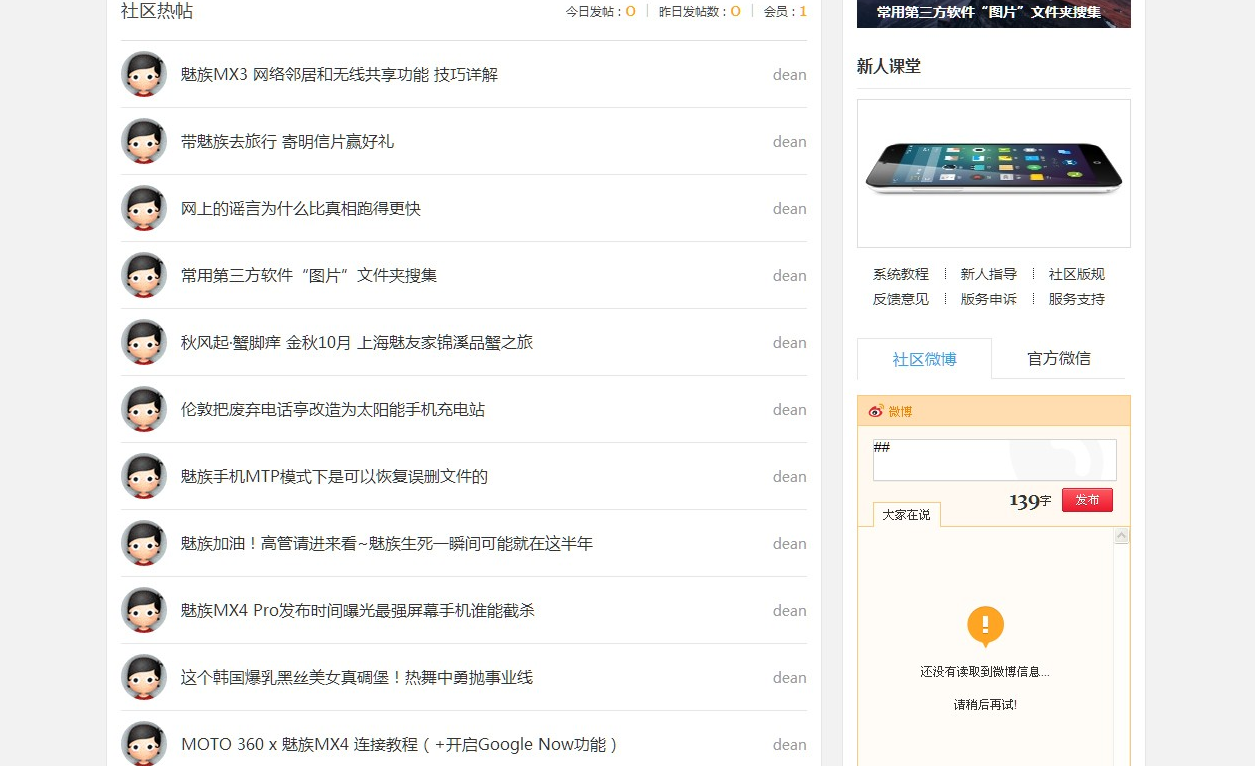Open 社区版规 link
Image resolution: width=1255 pixels, height=766 pixels.
(x=1076, y=274)
